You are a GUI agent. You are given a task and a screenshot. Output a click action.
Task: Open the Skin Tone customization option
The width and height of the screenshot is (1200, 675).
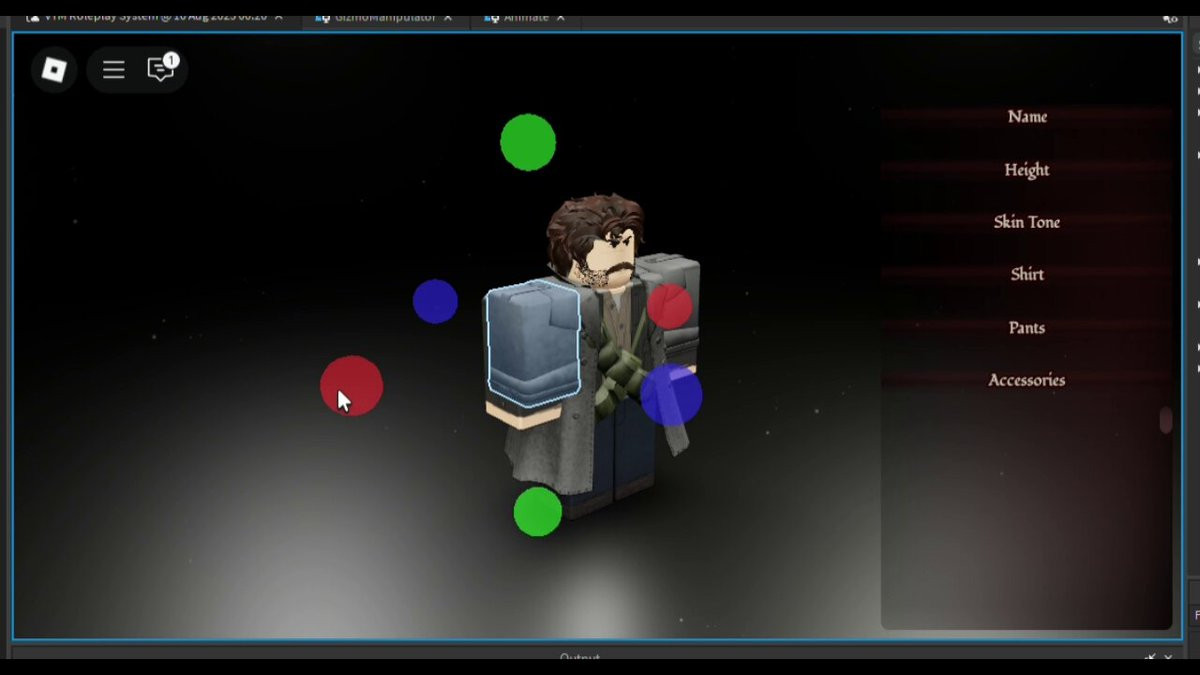pos(1027,222)
